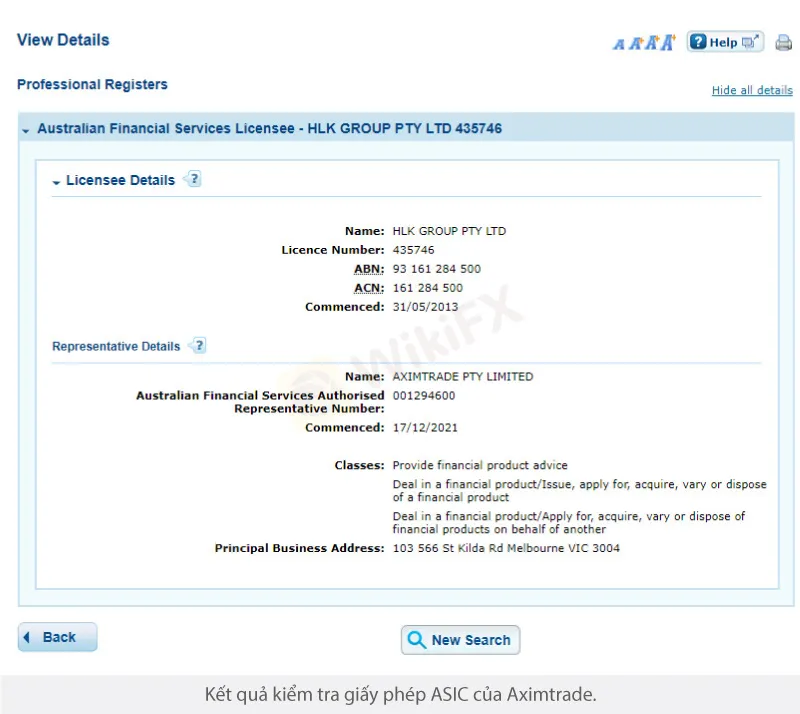Collapse the Australian Financial Services Licensee section
Viewport: 800px width, 714px height.
click(26, 131)
